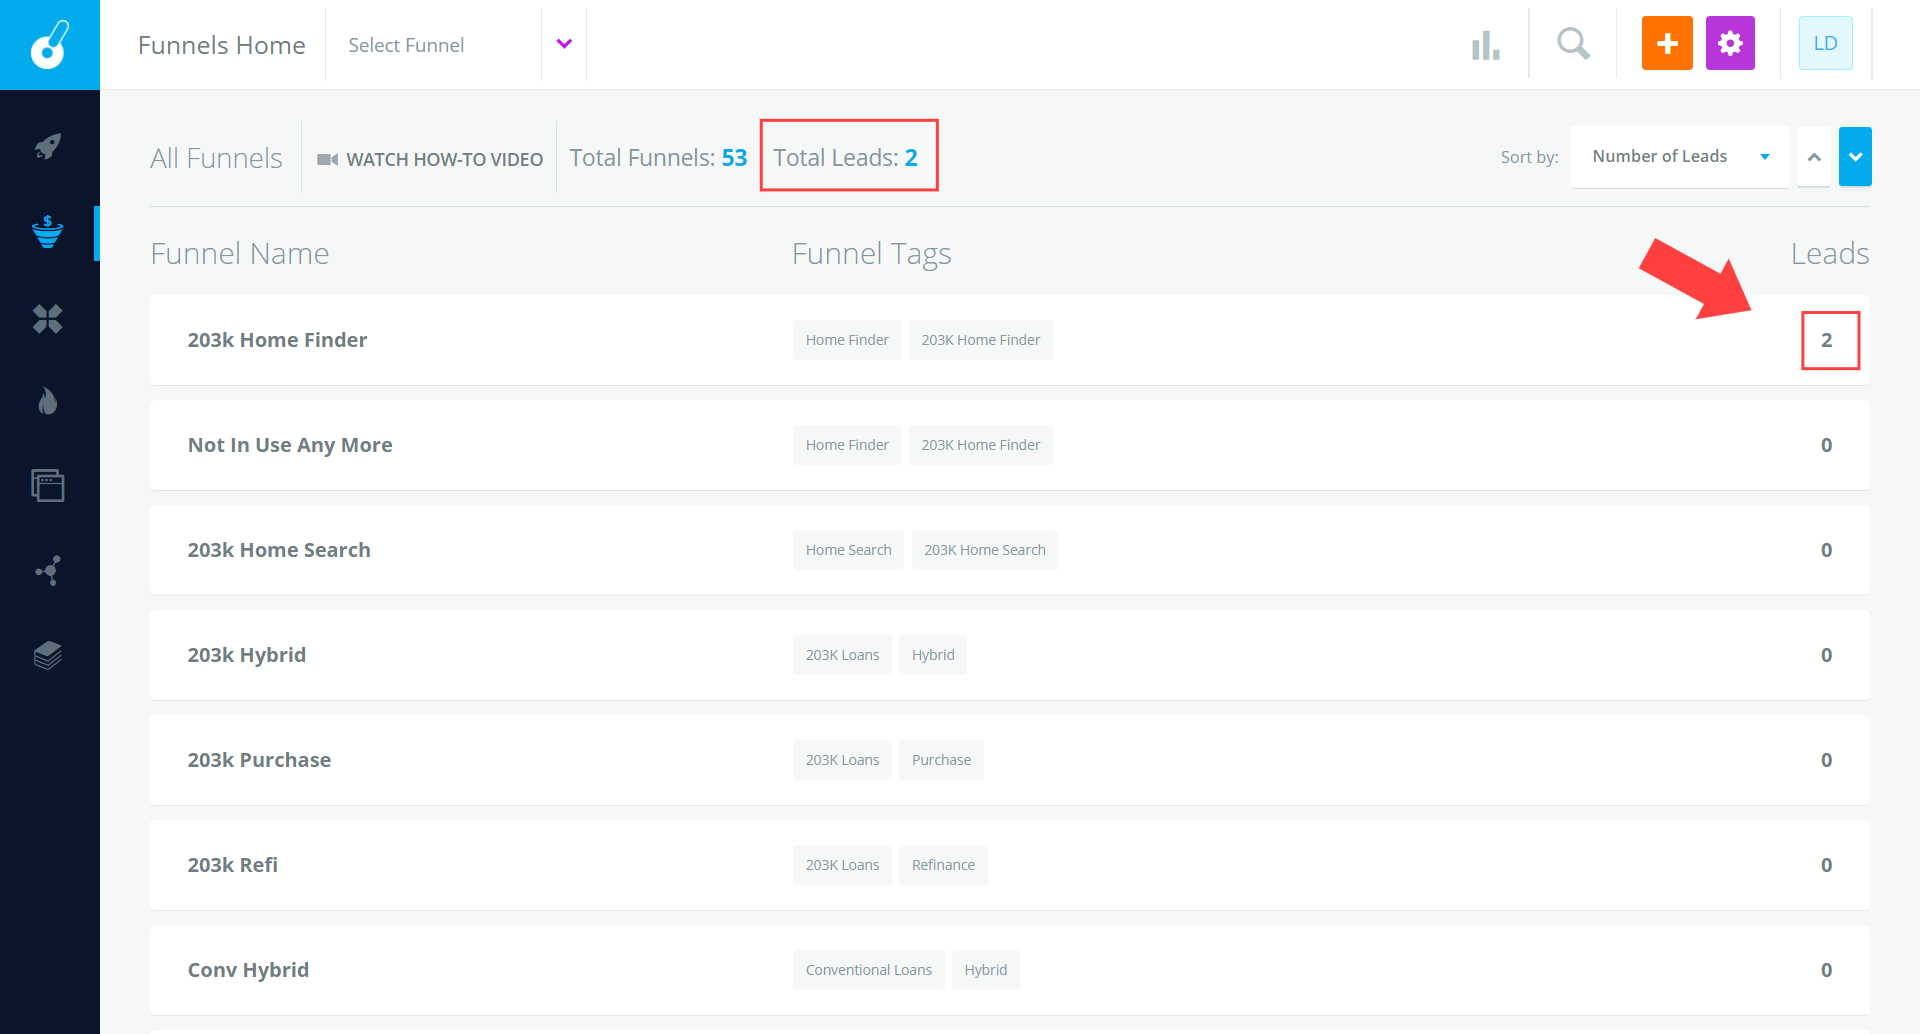
Task: Click the Home Search tag
Action: pyautogui.click(x=849, y=550)
